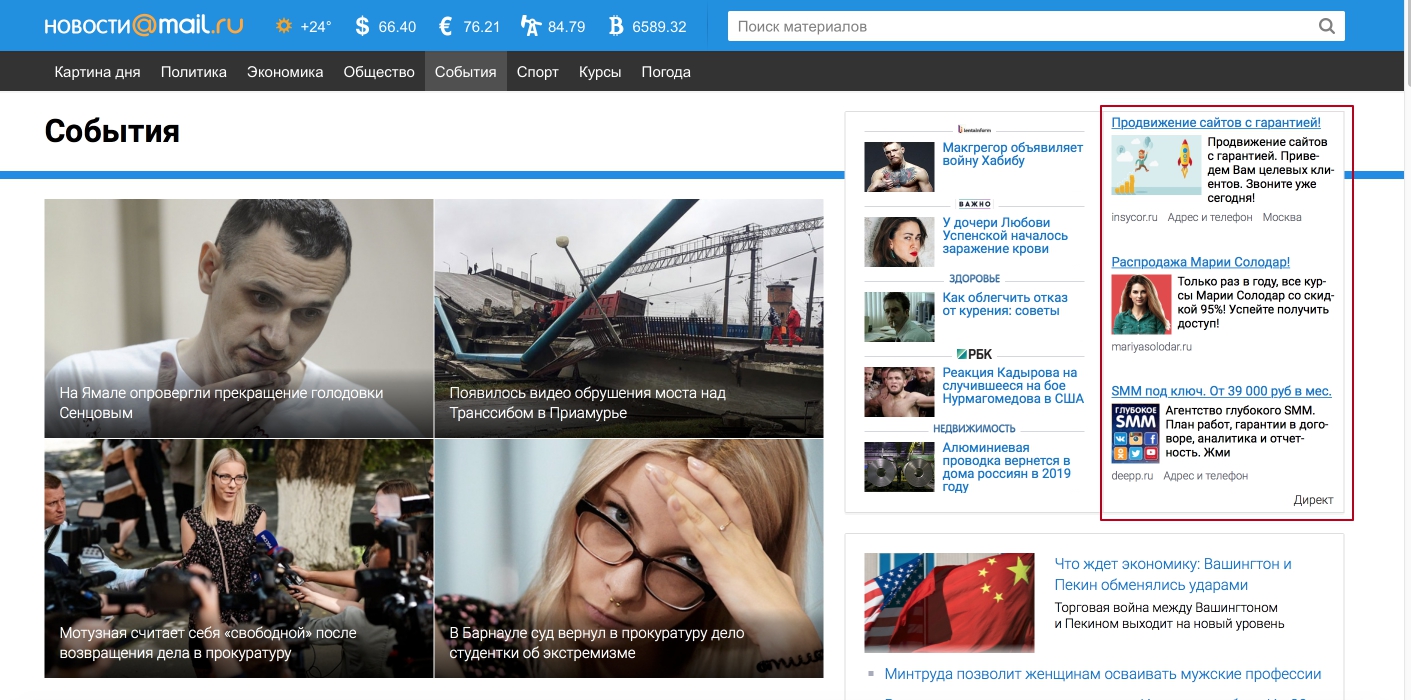This screenshot has height=700, width=1411.
Task: Click the РБК source logo
Action: point(974,354)
